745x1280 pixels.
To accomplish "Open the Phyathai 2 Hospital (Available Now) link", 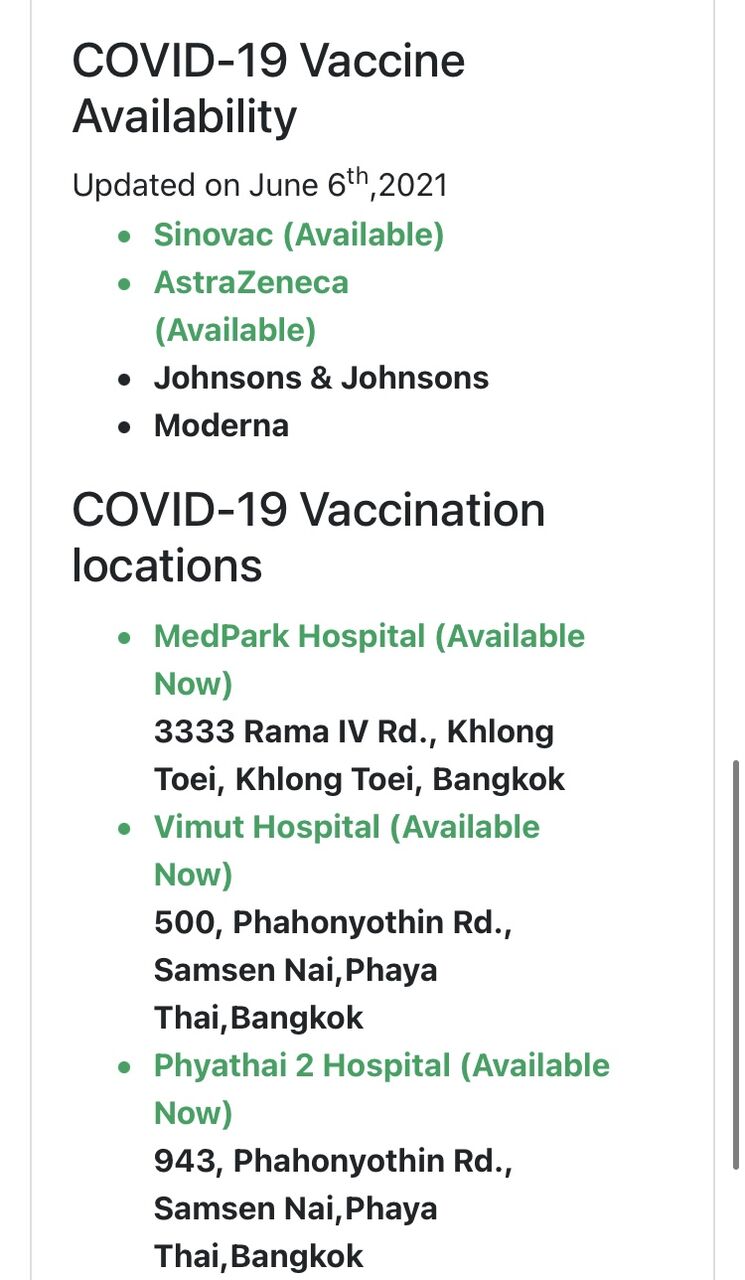I will [381, 1089].
